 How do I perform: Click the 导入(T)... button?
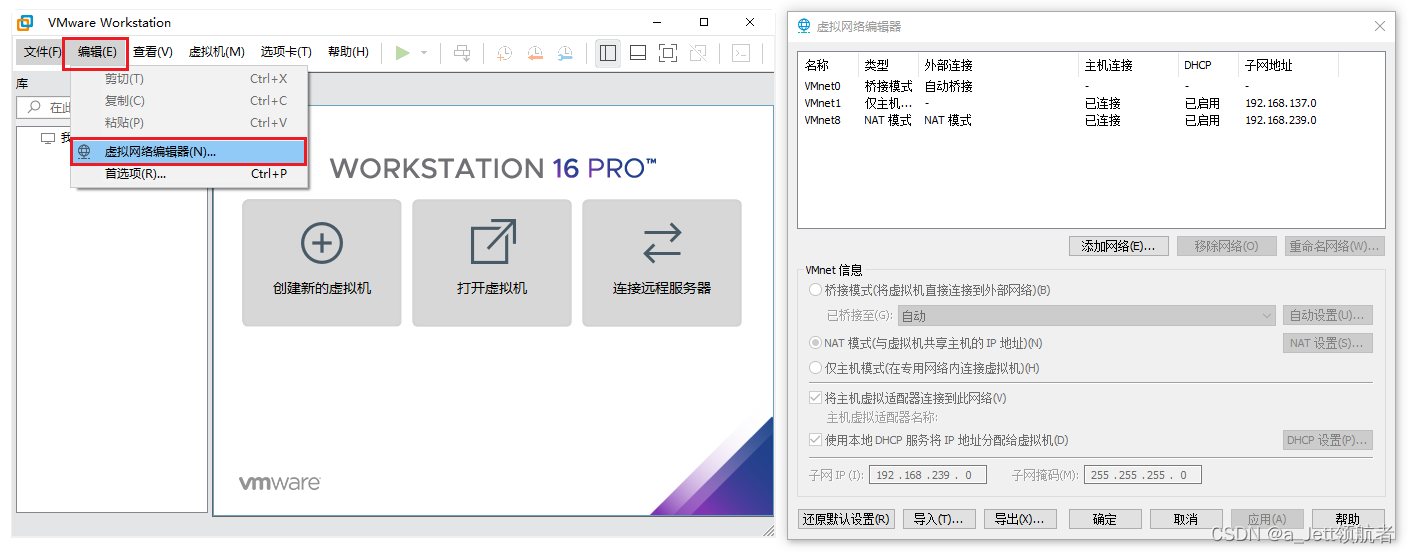939,519
